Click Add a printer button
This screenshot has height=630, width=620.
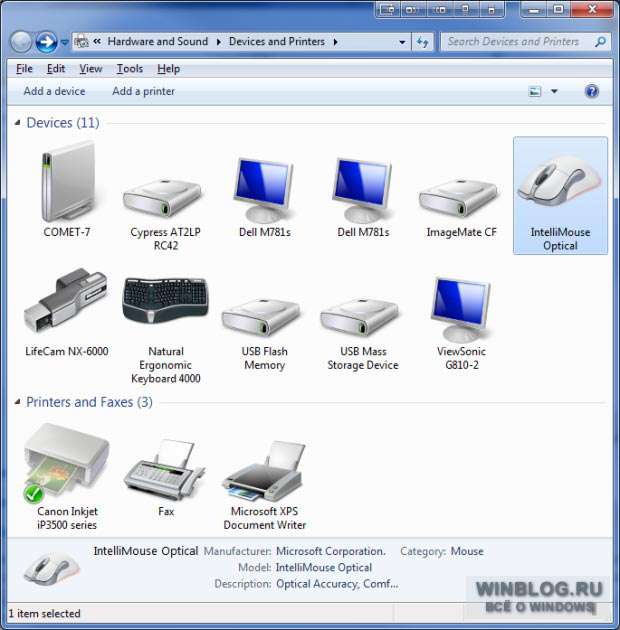point(143,92)
